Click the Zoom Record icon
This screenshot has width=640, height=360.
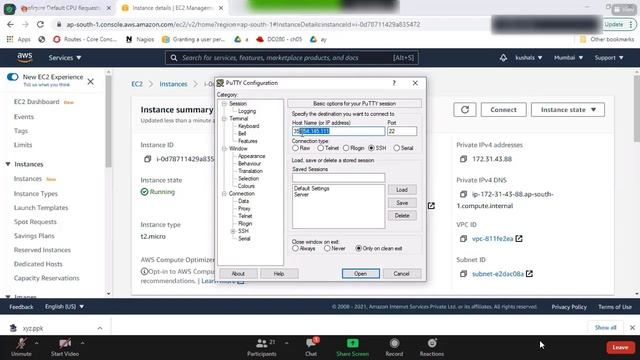(394, 343)
